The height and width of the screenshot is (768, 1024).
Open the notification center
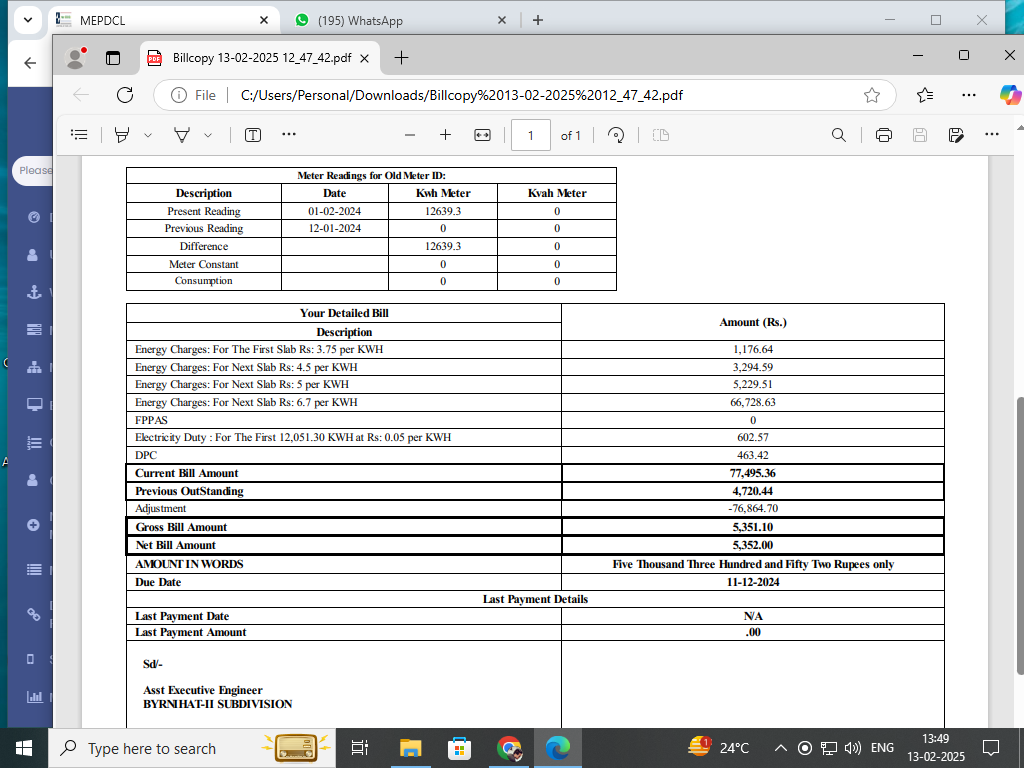(991, 748)
